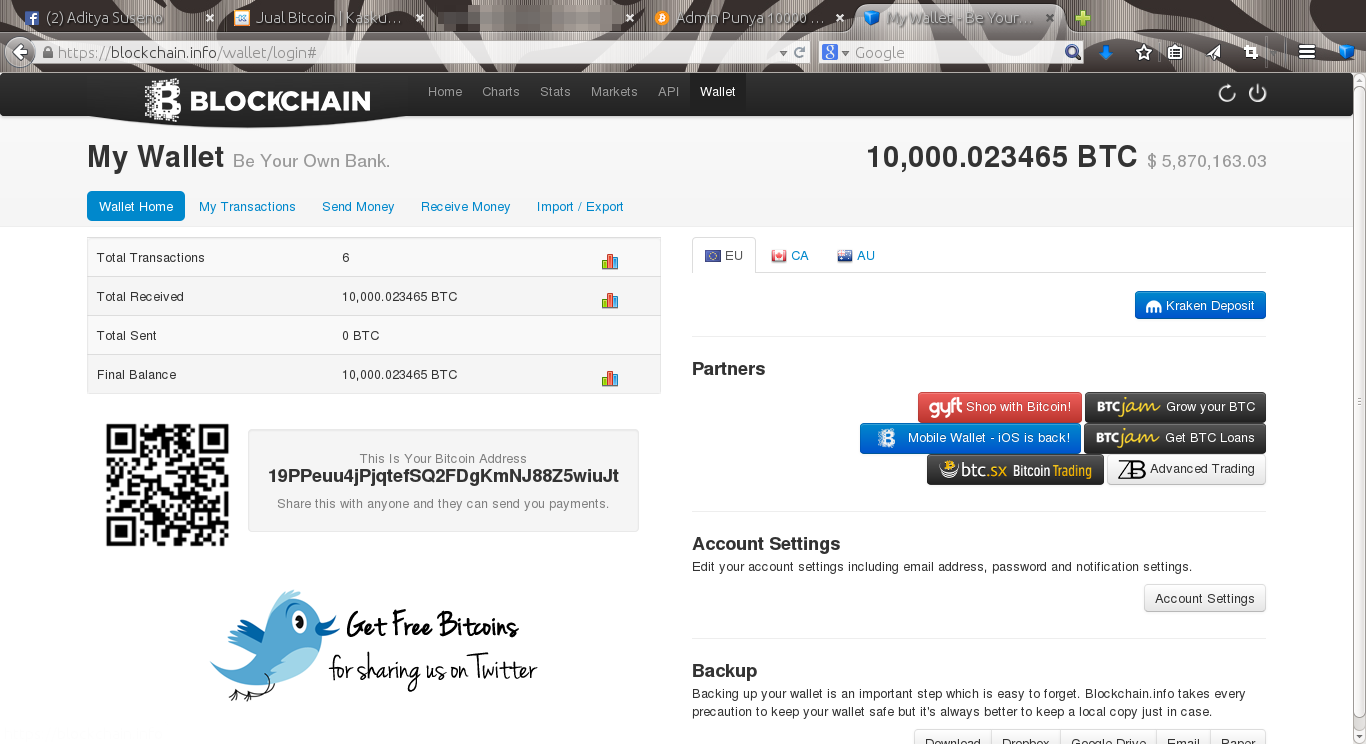This screenshot has height=744, width=1366.
Task: Open a new tab with the green plus
Action: [x=1083, y=18]
